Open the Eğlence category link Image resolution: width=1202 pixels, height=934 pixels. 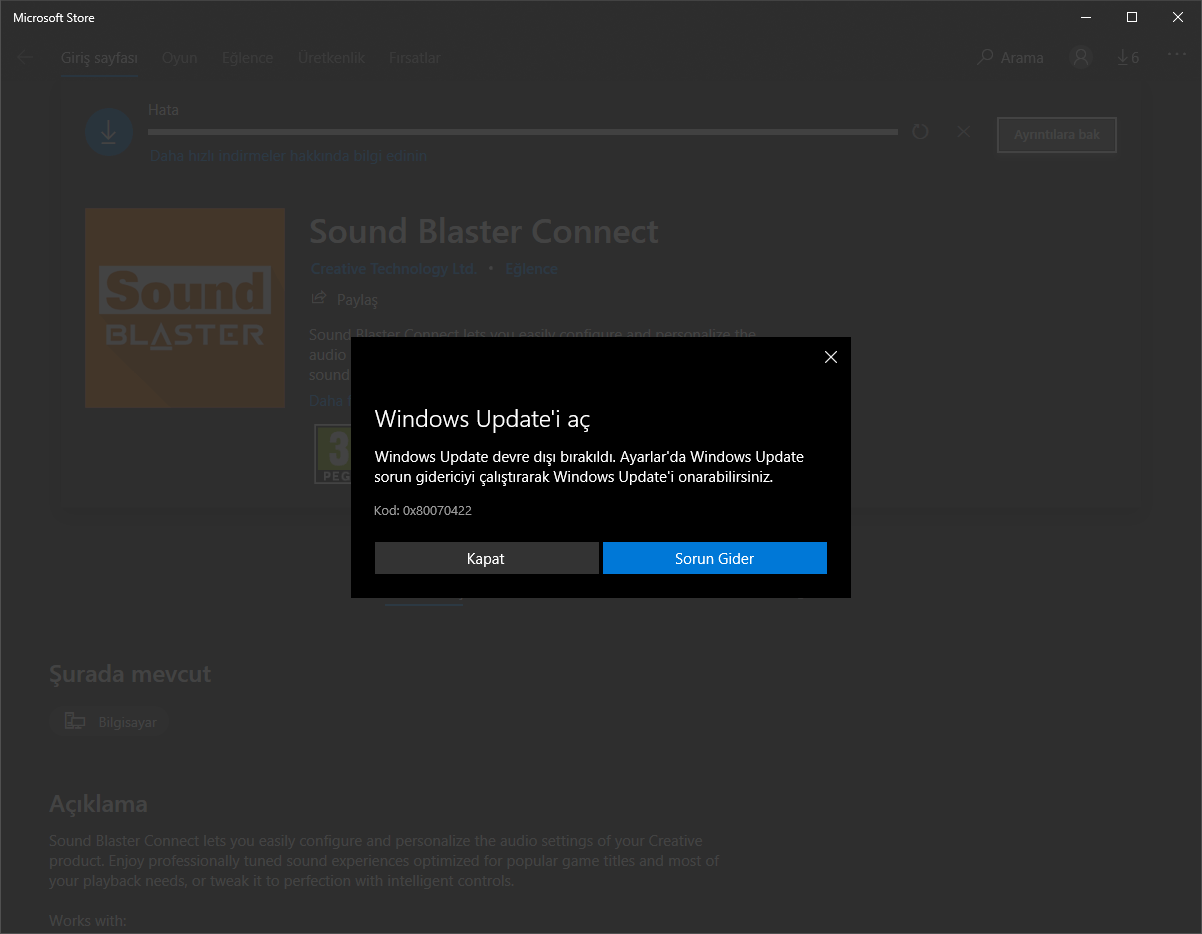click(x=531, y=269)
